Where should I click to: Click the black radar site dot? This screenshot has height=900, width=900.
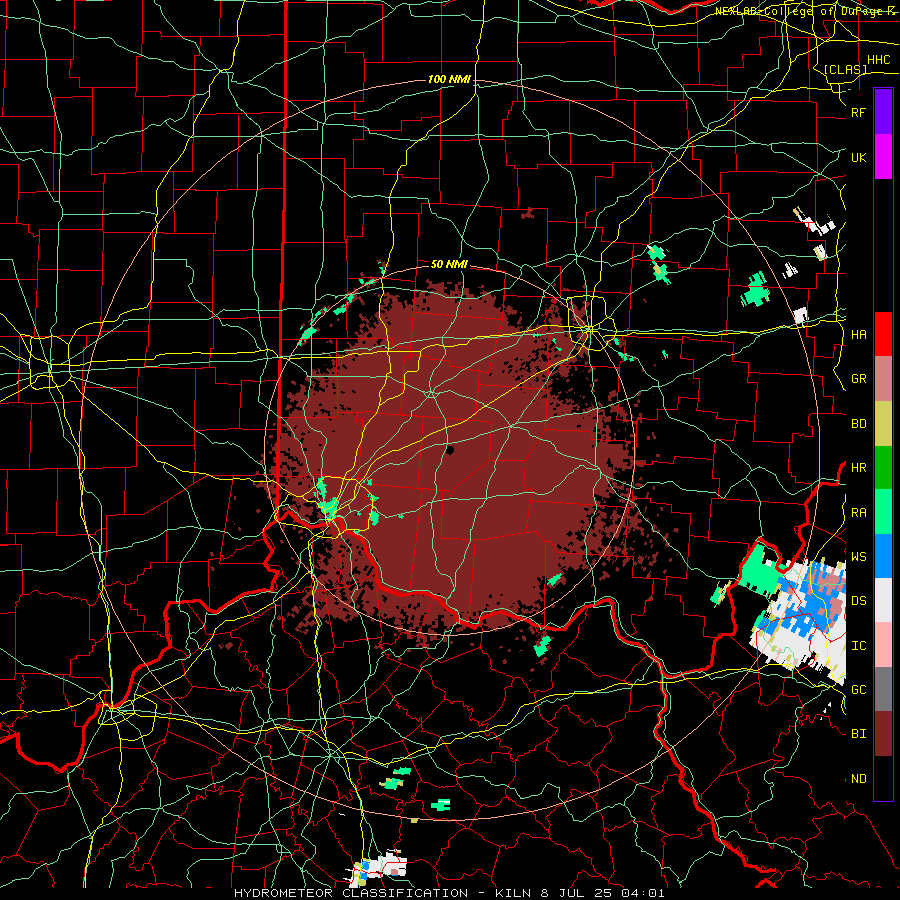(450, 450)
